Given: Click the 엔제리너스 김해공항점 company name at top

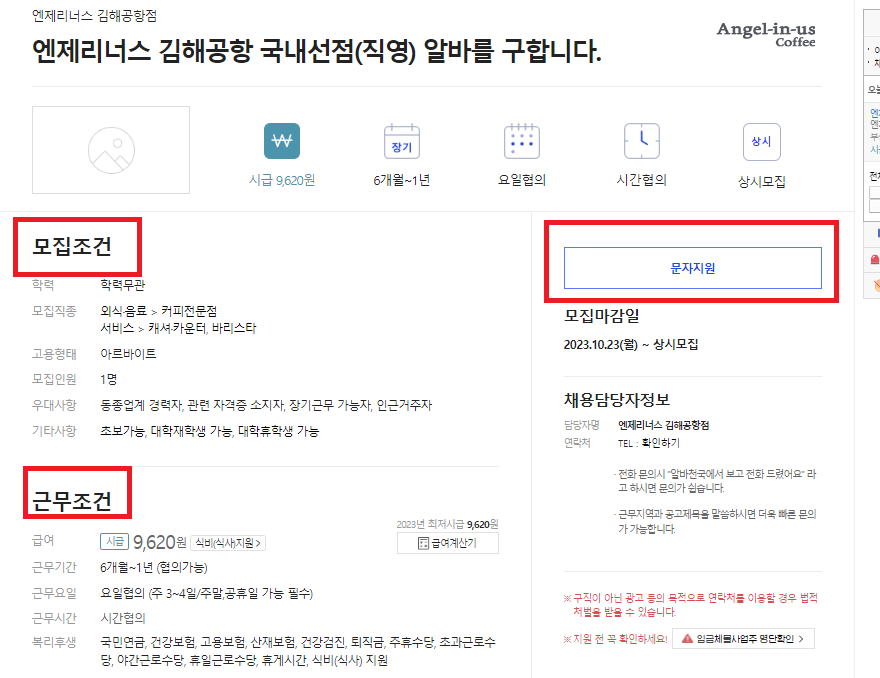Looking at the screenshot, I should 94,16.
